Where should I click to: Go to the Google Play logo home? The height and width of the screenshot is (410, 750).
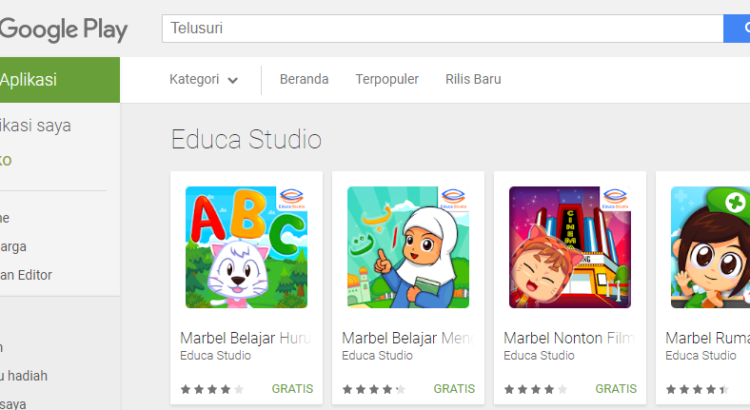(64, 30)
